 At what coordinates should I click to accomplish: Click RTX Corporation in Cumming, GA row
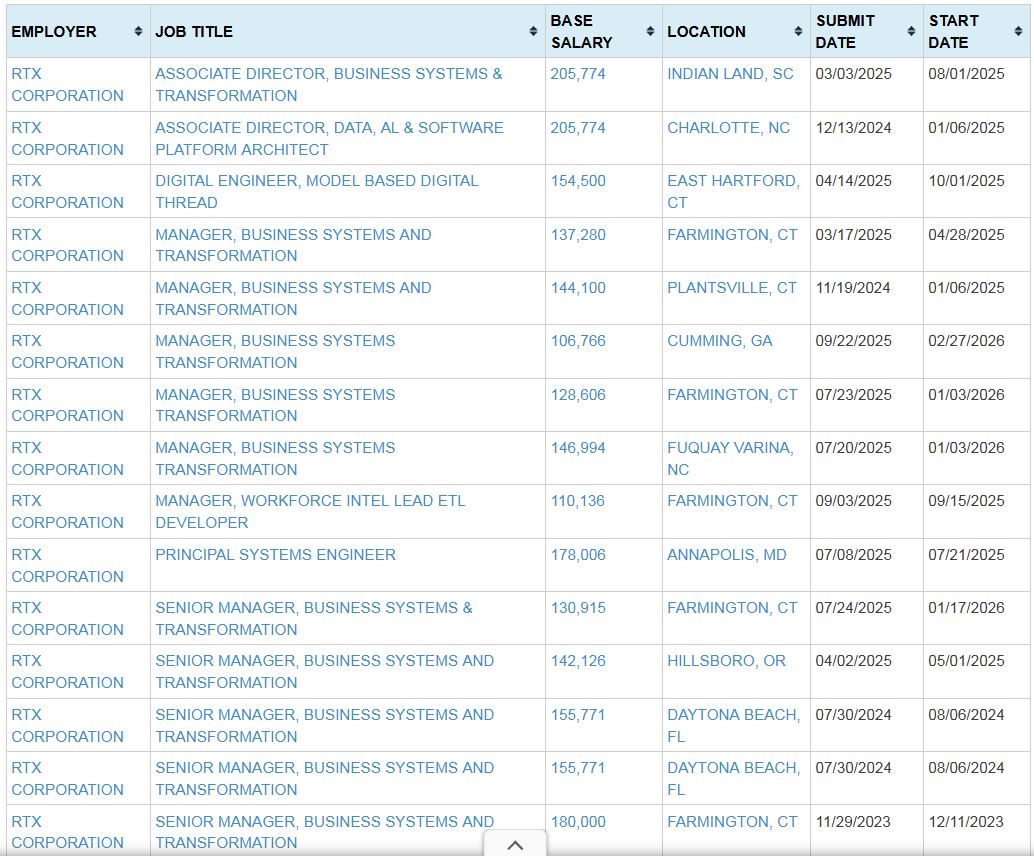point(67,352)
